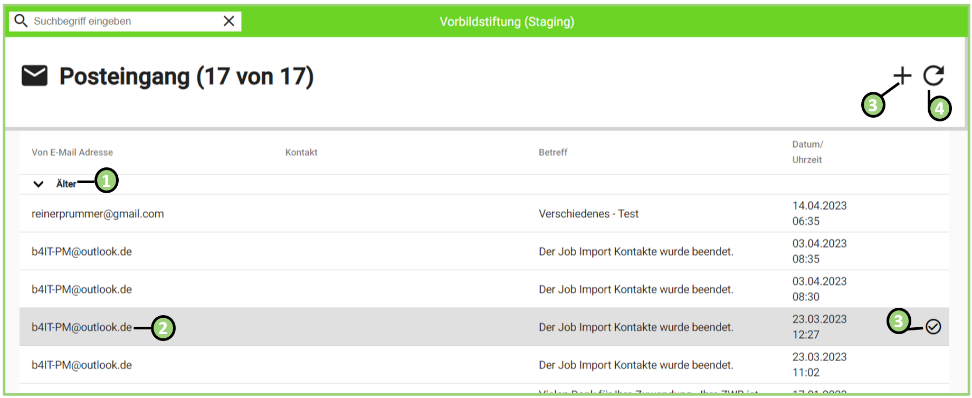Click the Kontakt column header

(x=301, y=153)
